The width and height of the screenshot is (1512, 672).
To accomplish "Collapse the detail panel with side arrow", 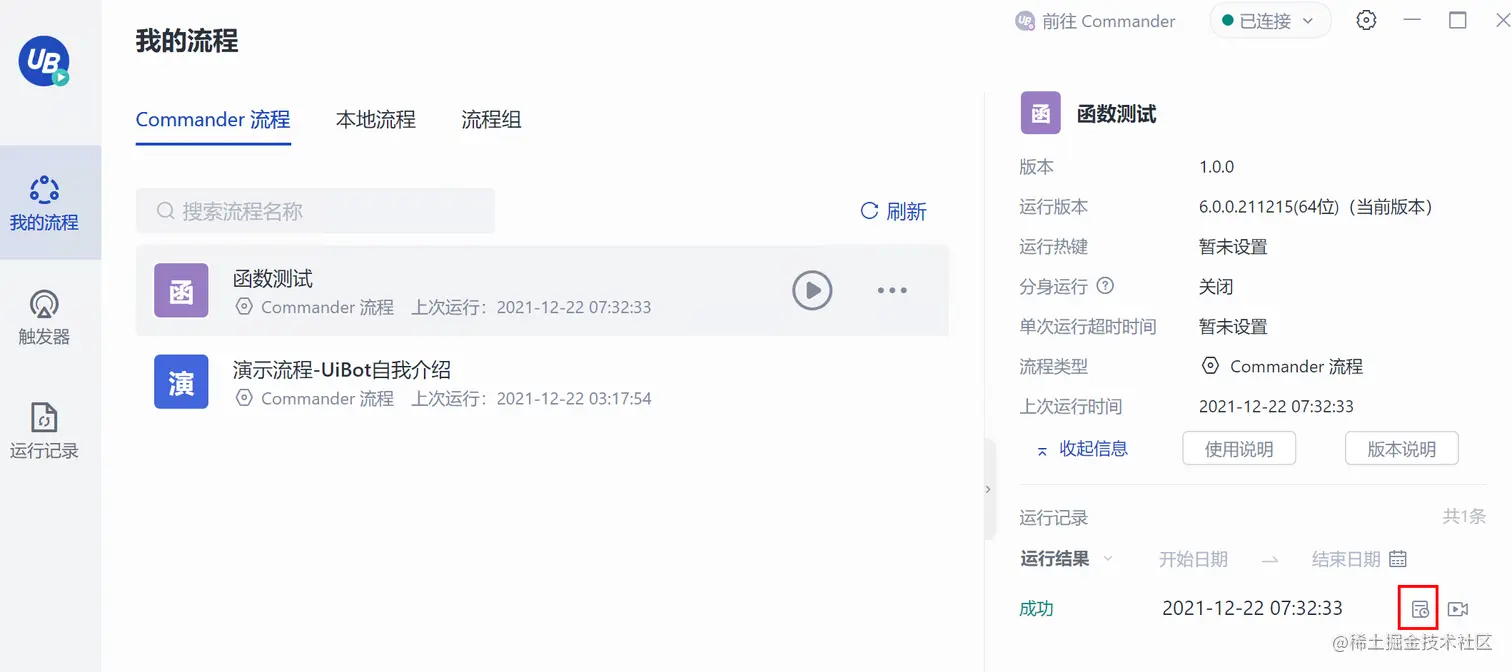I will point(988,489).
